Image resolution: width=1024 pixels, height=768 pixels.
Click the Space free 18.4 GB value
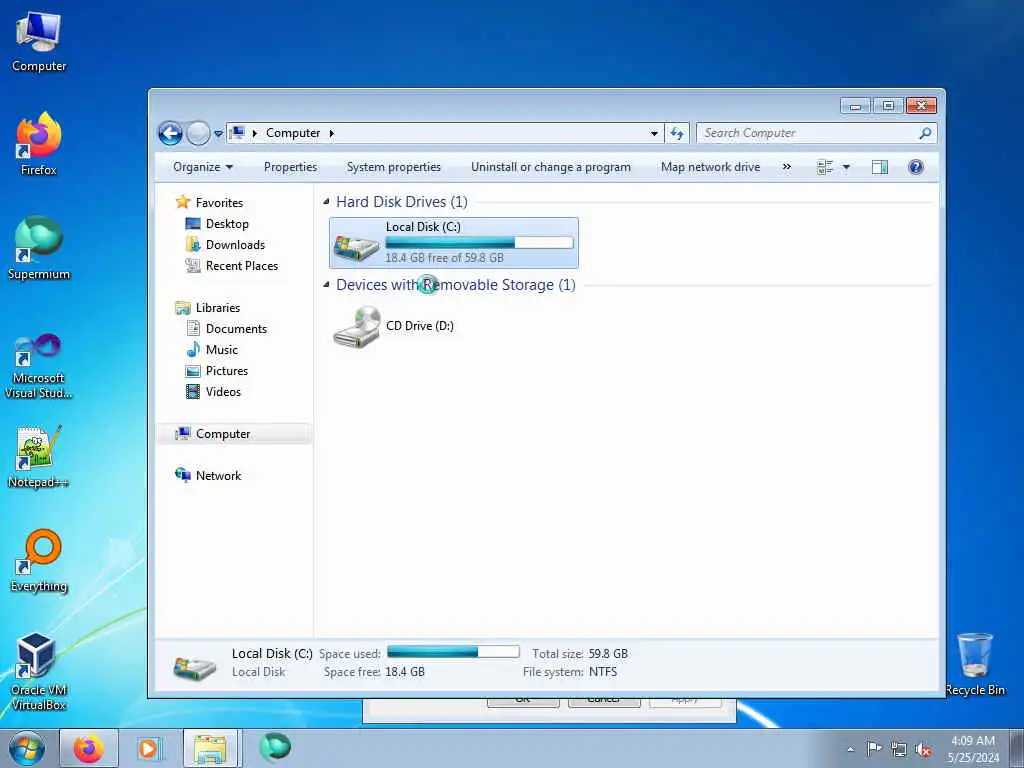pyautogui.click(x=405, y=672)
